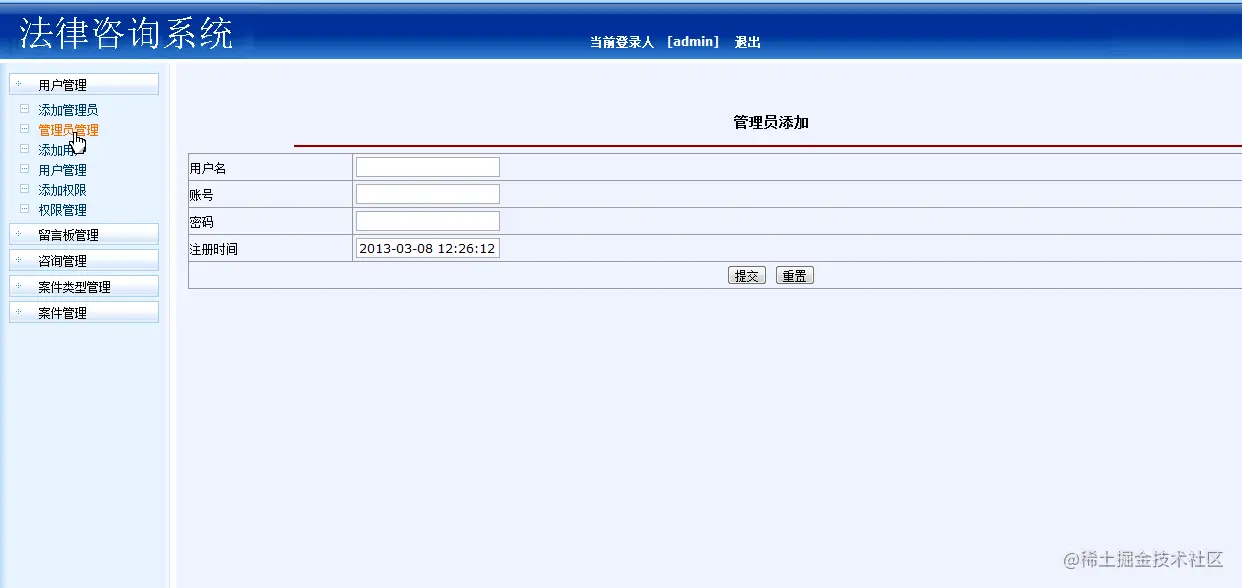Click the 重置 reset button
Viewport: 1242px width, 588px height.
coord(794,275)
